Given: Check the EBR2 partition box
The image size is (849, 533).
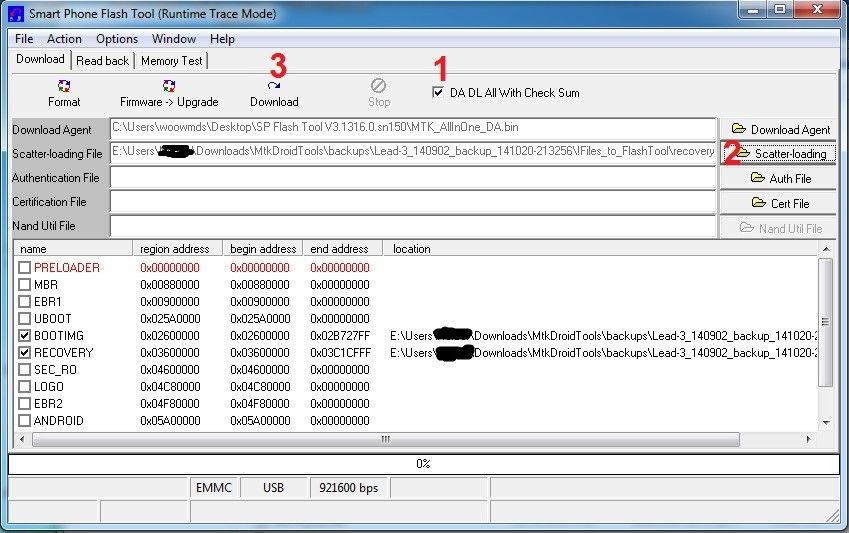Looking at the screenshot, I should pos(24,404).
